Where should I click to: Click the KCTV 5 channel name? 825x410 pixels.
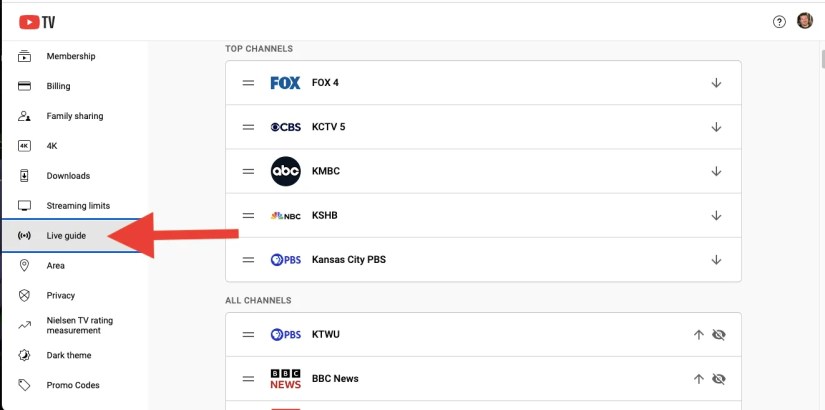[328, 127]
